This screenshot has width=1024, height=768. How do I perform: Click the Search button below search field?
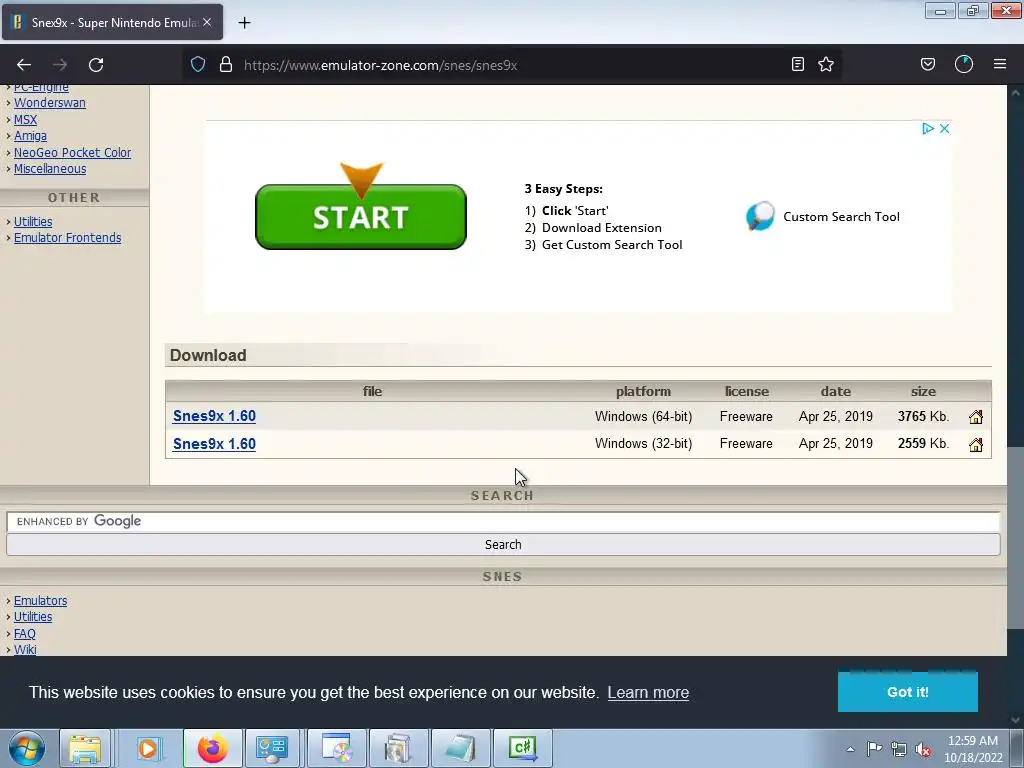503,545
